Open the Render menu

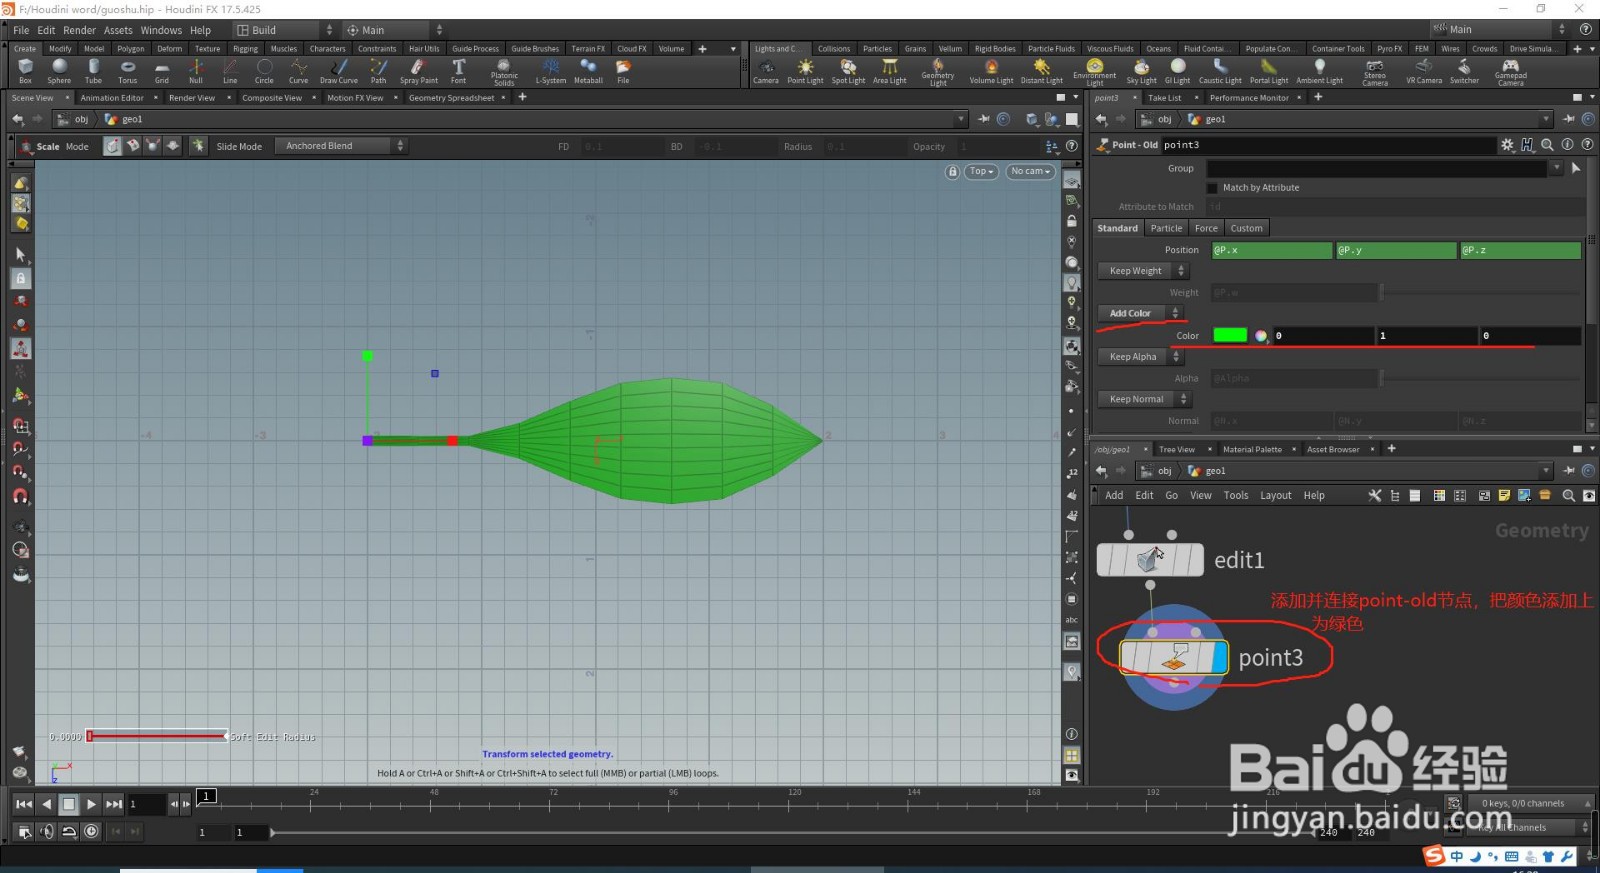[x=80, y=30]
